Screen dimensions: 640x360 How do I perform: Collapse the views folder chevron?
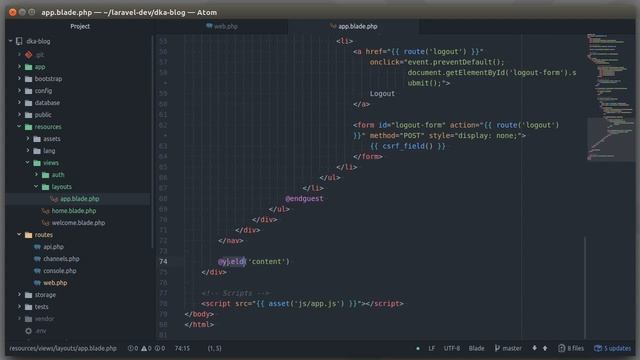pyautogui.click(x=27, y=162)
